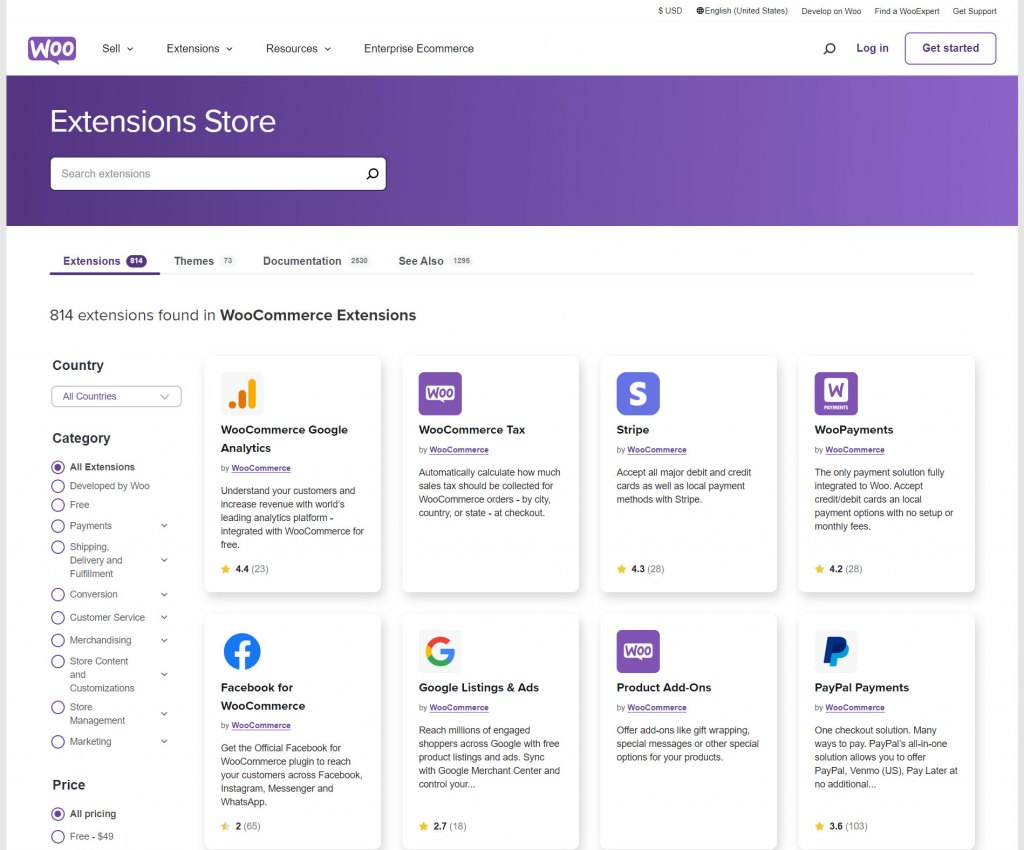Switch to the See Also tab
Viewport: 1024px width, 850px height.
[x=434, y=261]
